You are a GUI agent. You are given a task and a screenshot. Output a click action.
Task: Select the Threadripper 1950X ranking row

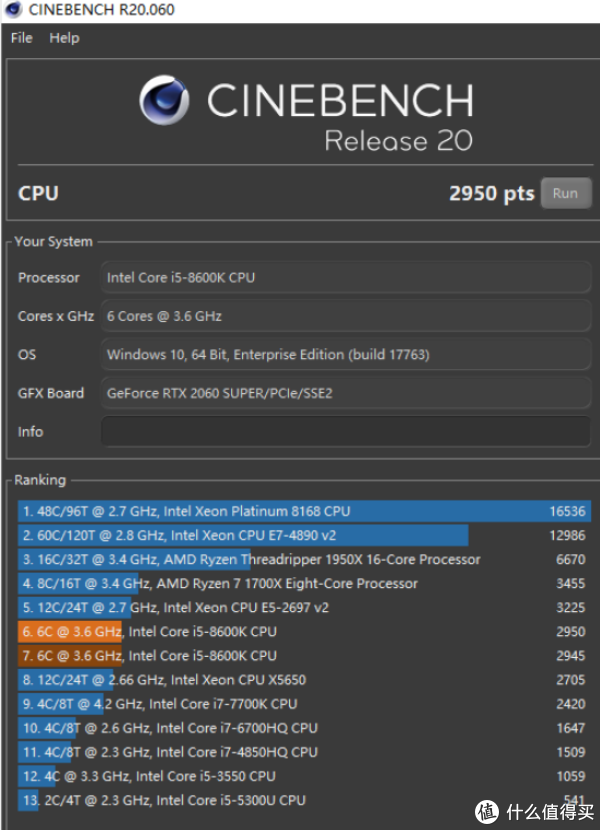305,560
